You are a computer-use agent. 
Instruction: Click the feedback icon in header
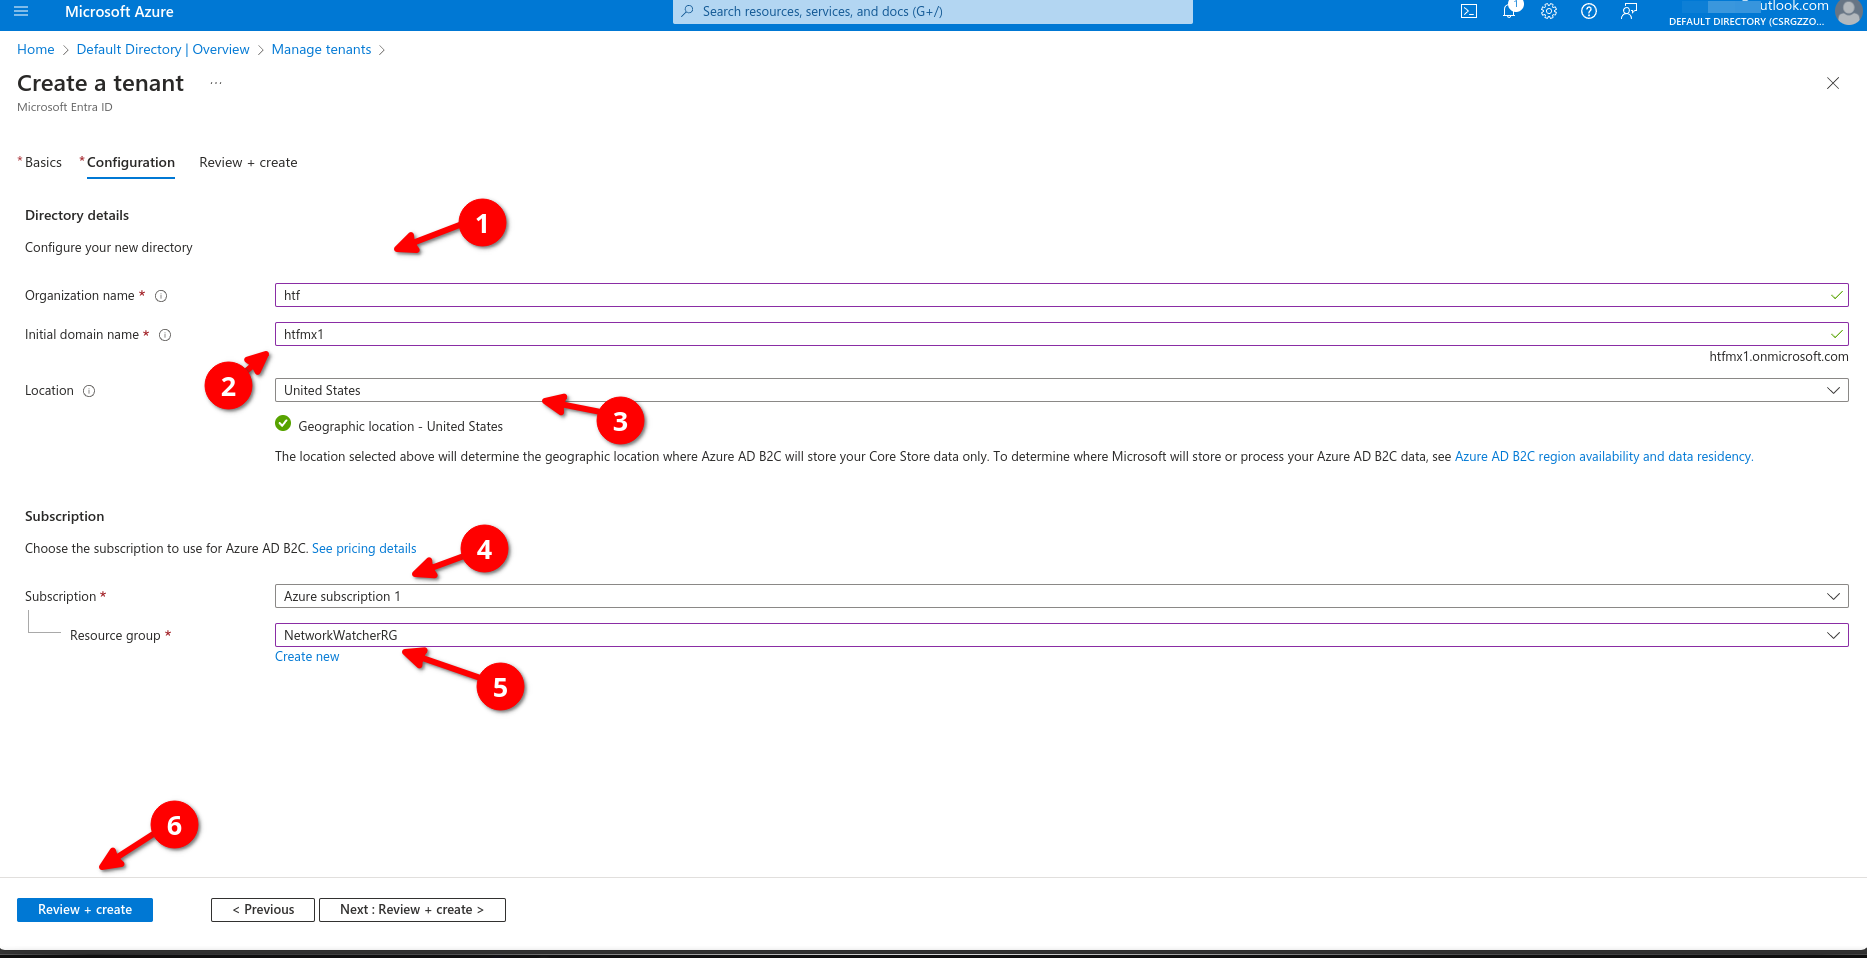coord(1629,12)
